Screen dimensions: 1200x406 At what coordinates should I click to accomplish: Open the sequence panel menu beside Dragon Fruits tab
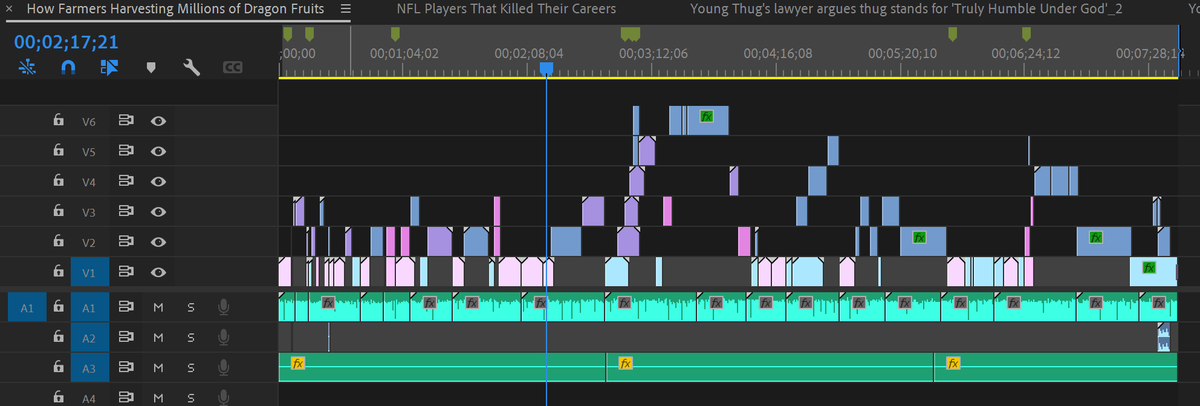point(346,9)
